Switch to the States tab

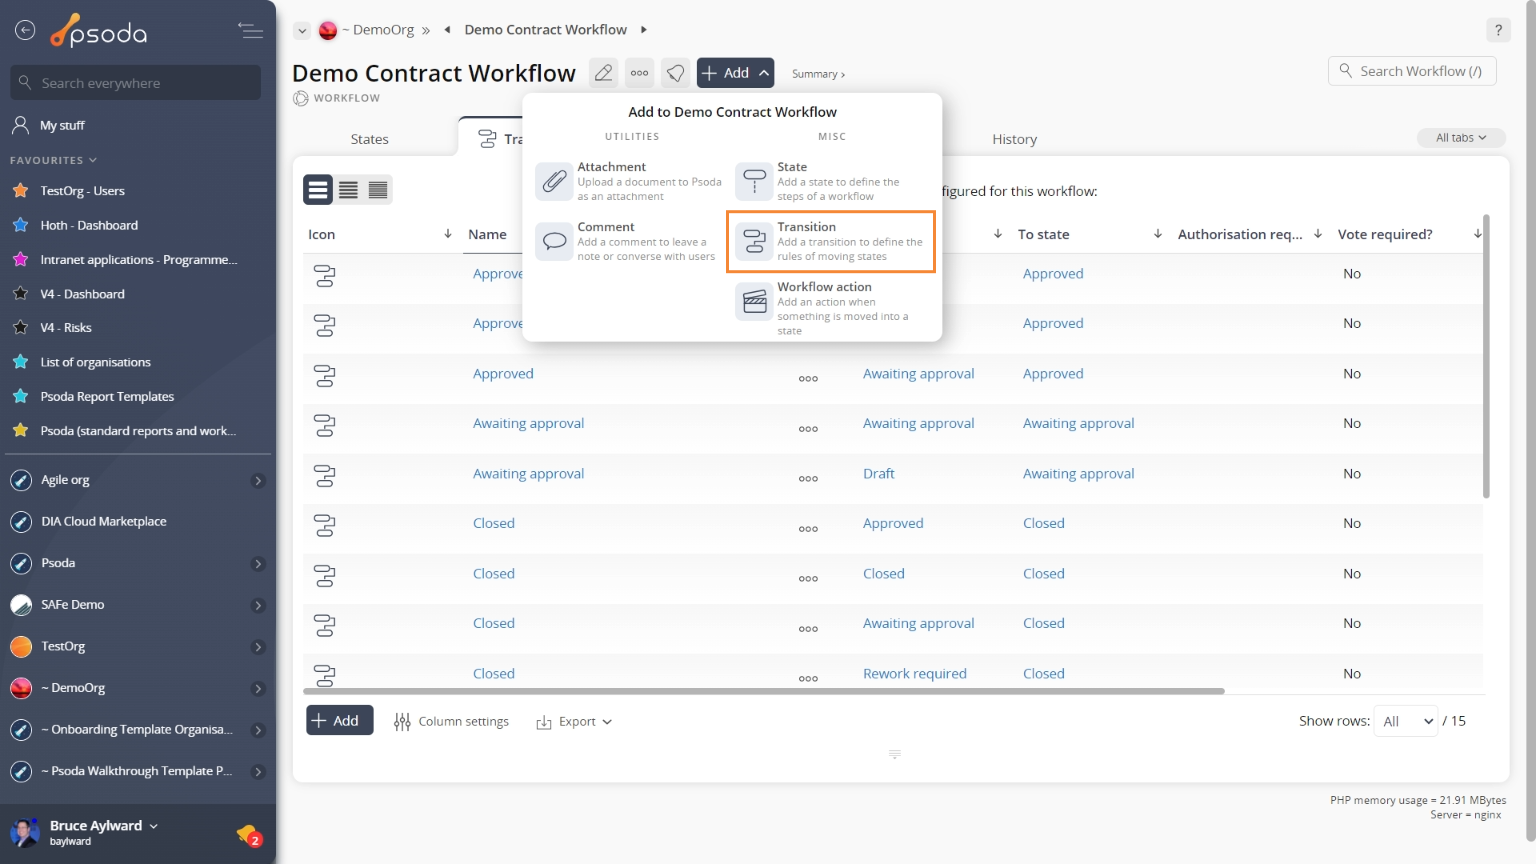369,139
